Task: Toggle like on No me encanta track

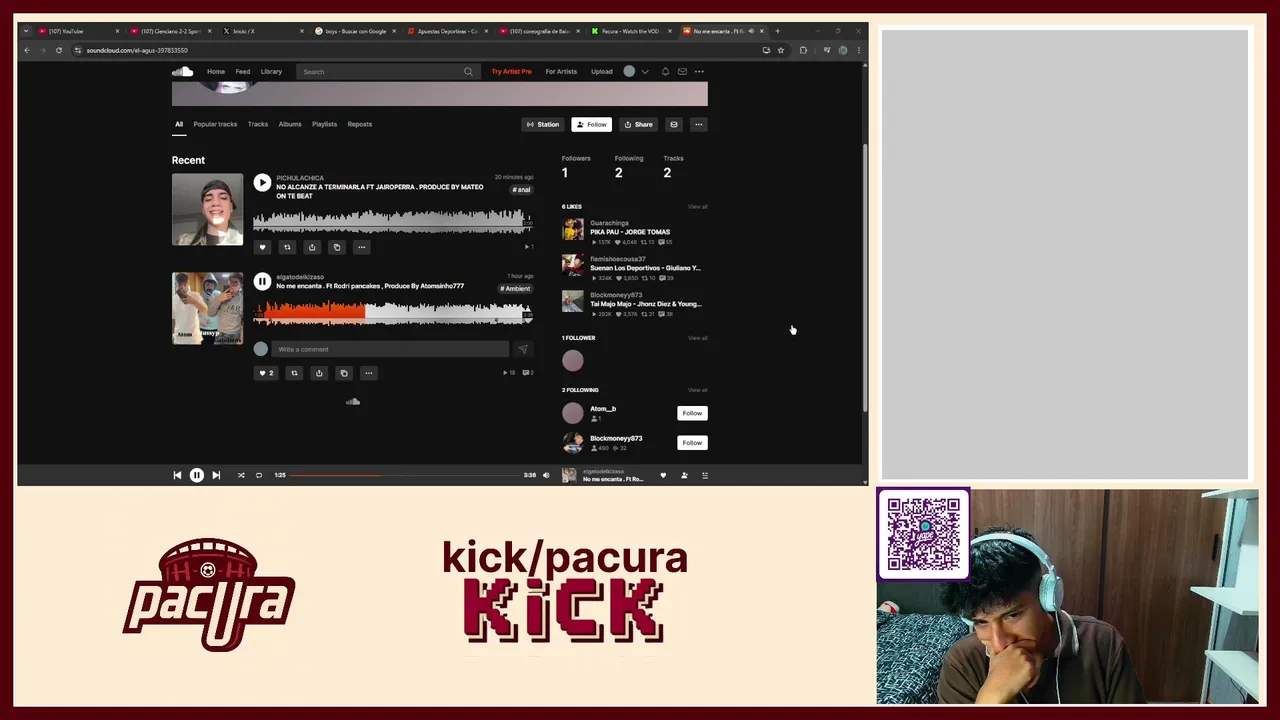Action: click(266, 373)
